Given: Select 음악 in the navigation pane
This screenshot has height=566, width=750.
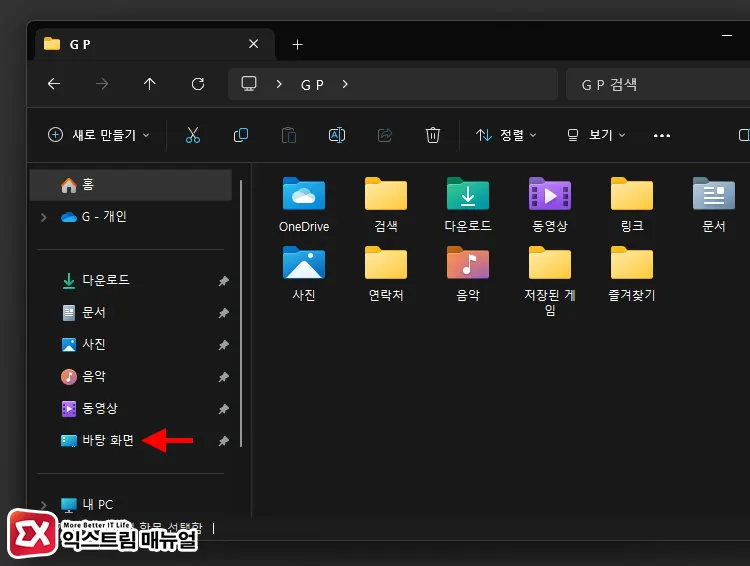Looking at the screenshot, I should [131, 377].
